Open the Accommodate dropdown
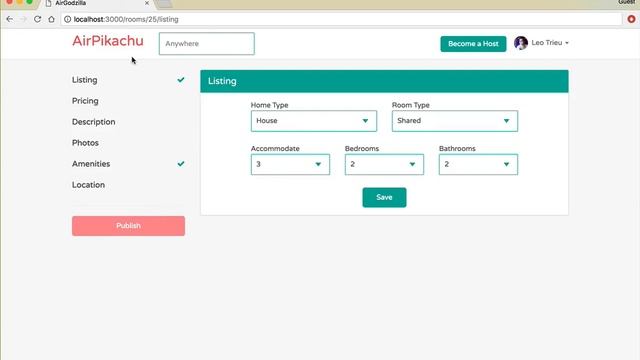The width and height of the screenshot is (640, 360). coord(290,164)
